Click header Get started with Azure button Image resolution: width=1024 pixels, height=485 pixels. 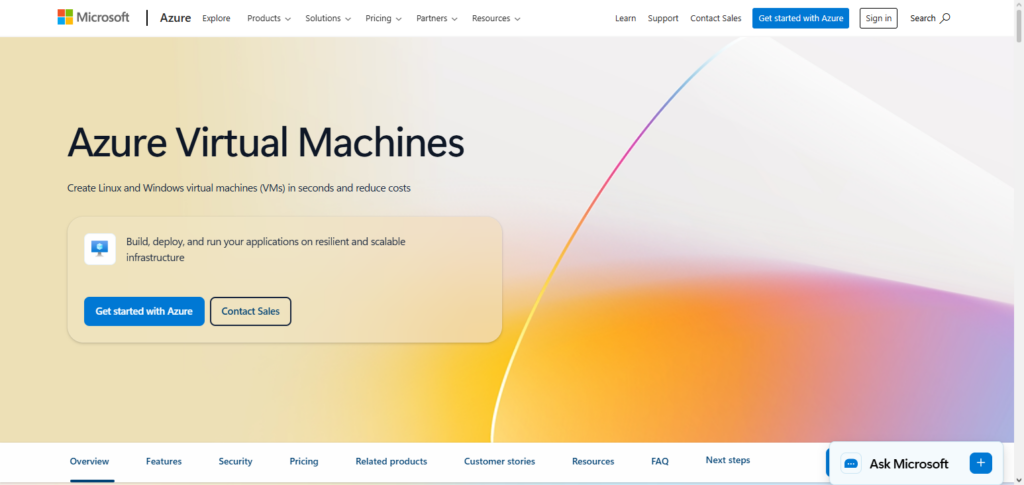801,18
